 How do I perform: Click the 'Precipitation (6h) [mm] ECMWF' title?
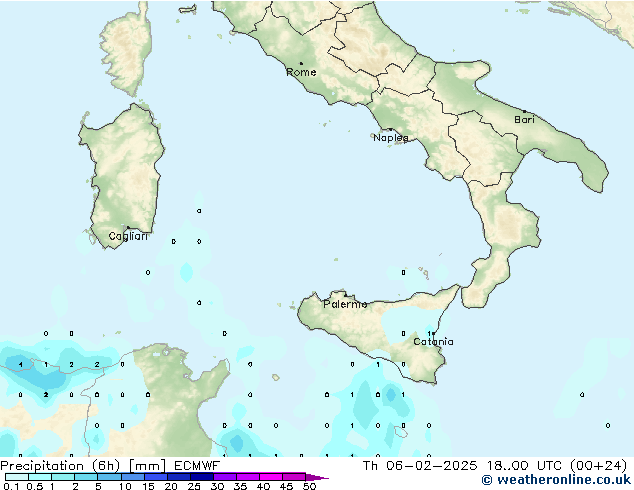coord(110,466)
